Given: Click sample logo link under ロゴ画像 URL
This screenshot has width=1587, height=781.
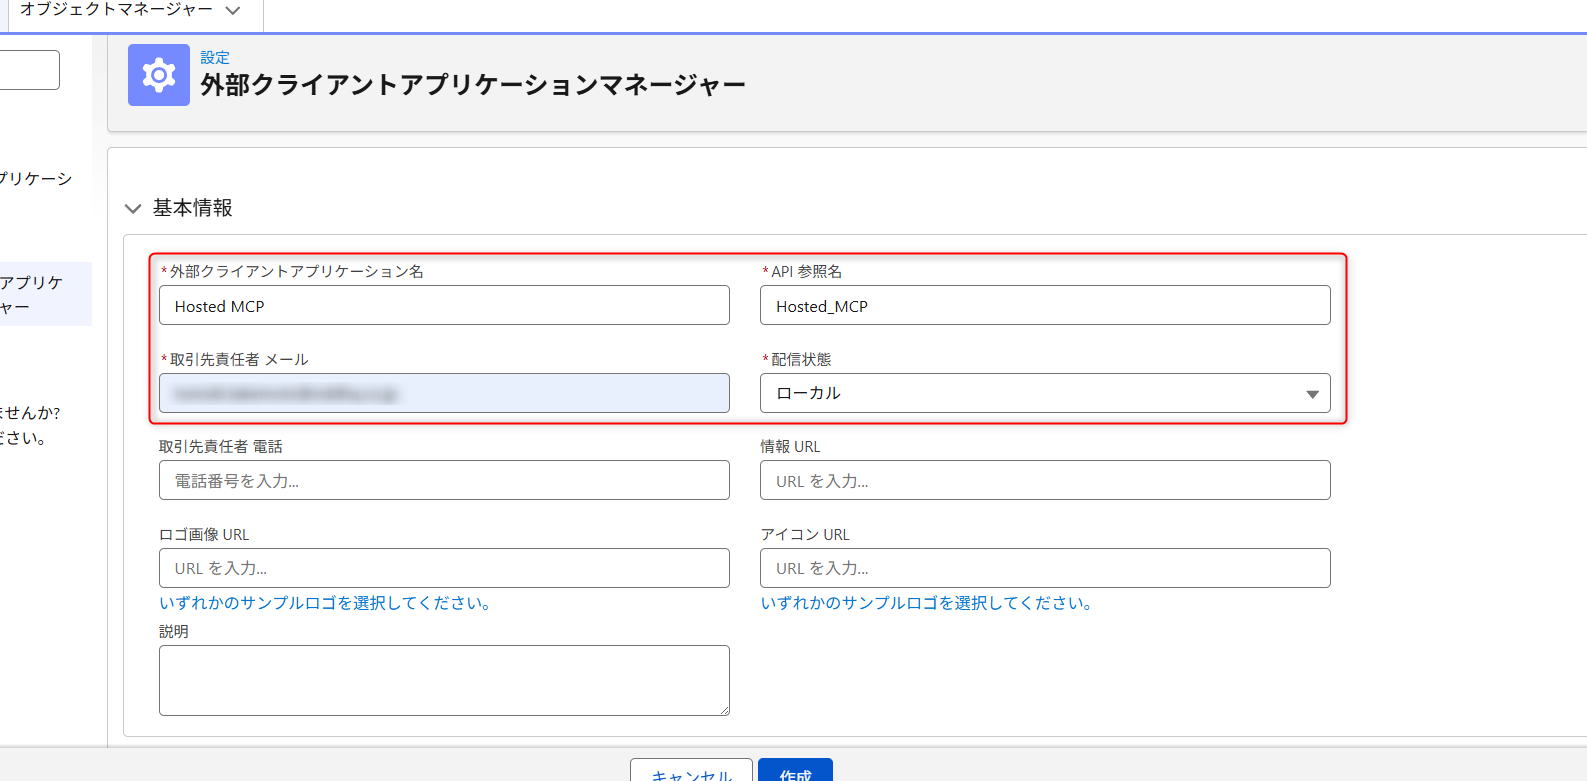Looking at the screenshot, I should (x=325, y=603).
